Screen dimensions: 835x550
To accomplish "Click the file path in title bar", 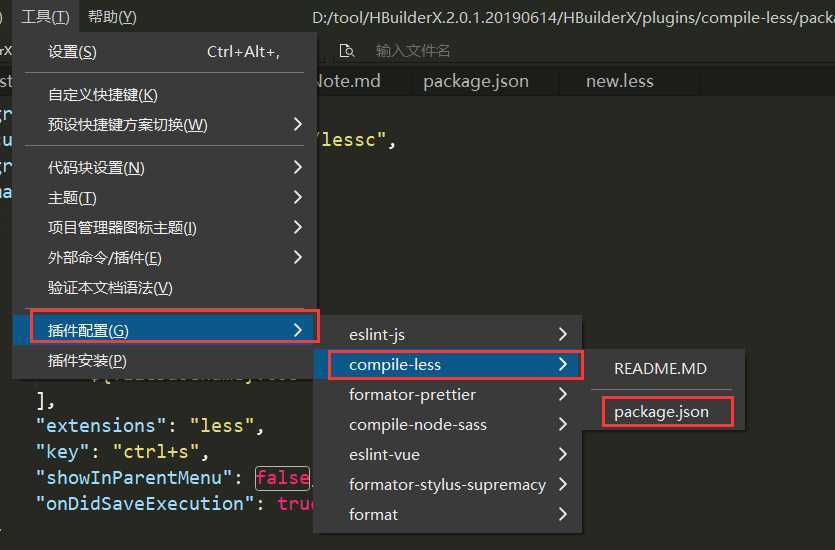I will pyautogui.click(x=573, y=18).
